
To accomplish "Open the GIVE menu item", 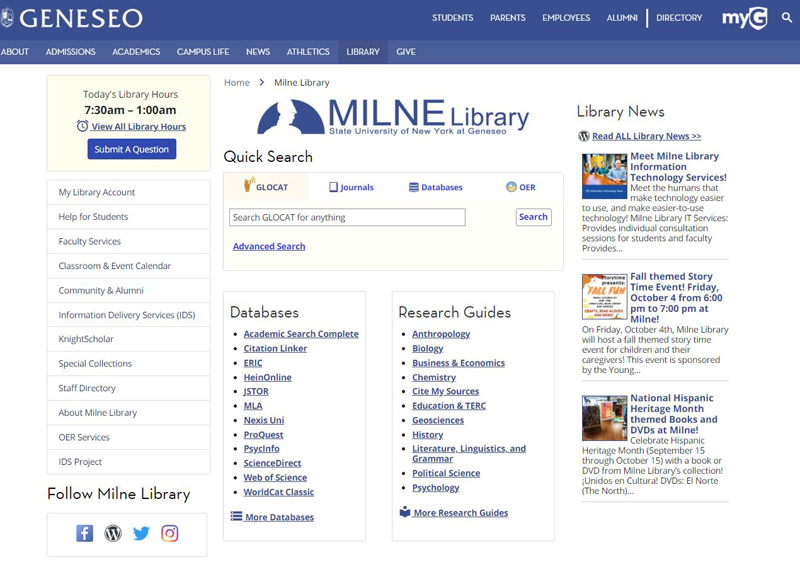I will tap(406, 52).
